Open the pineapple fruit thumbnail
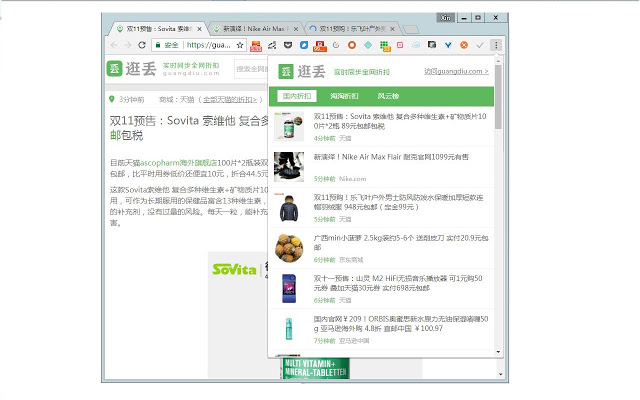Screen dimensions: 640x400 289,248
